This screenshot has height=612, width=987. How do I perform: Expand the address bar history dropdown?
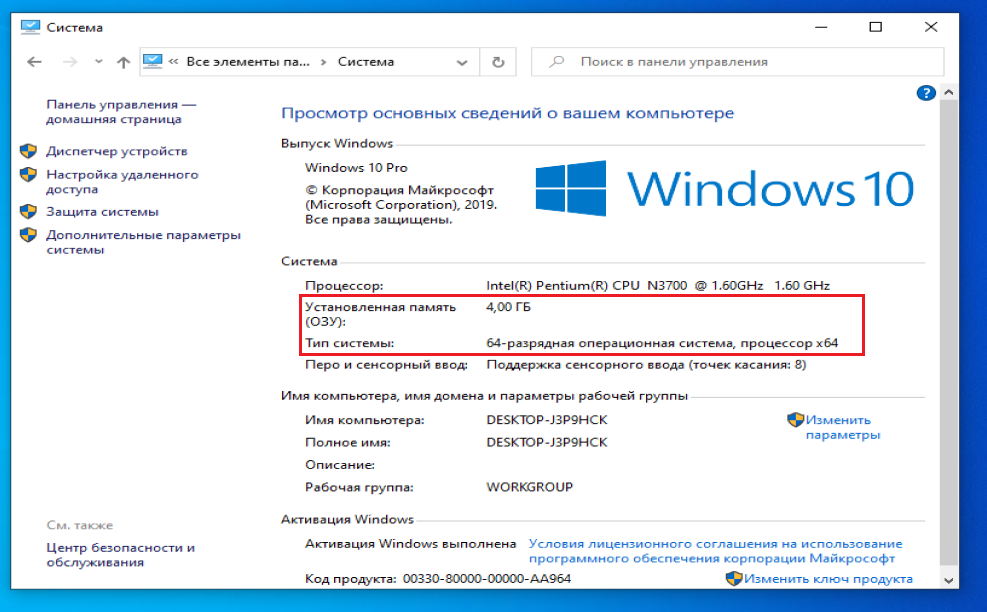point(462,62)
